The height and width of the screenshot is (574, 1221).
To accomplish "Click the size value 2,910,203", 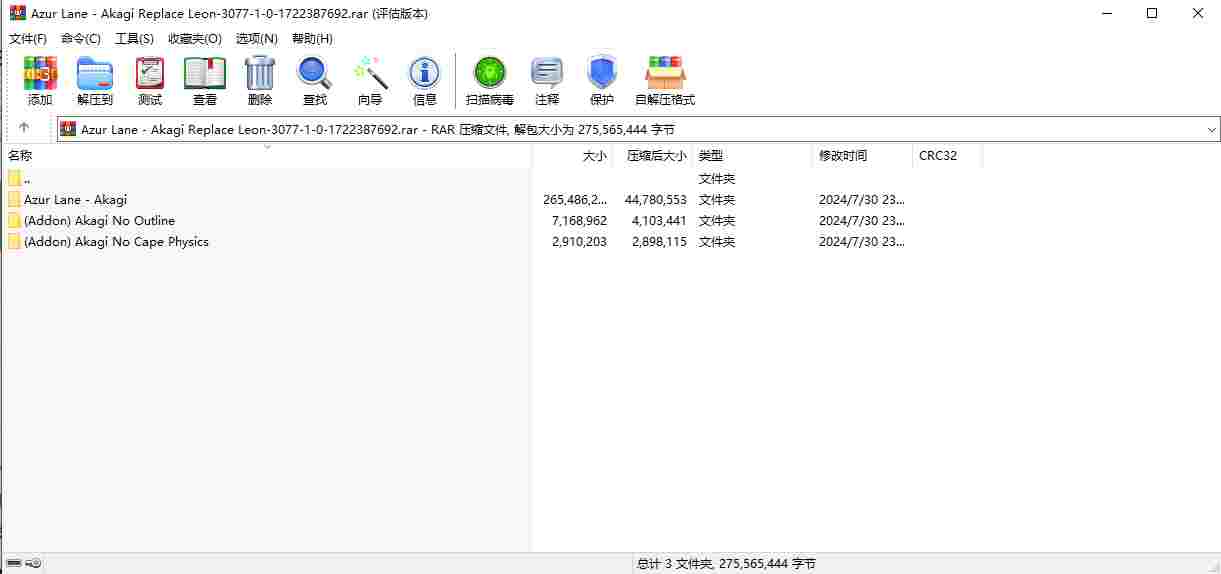I will click(579, 241).
